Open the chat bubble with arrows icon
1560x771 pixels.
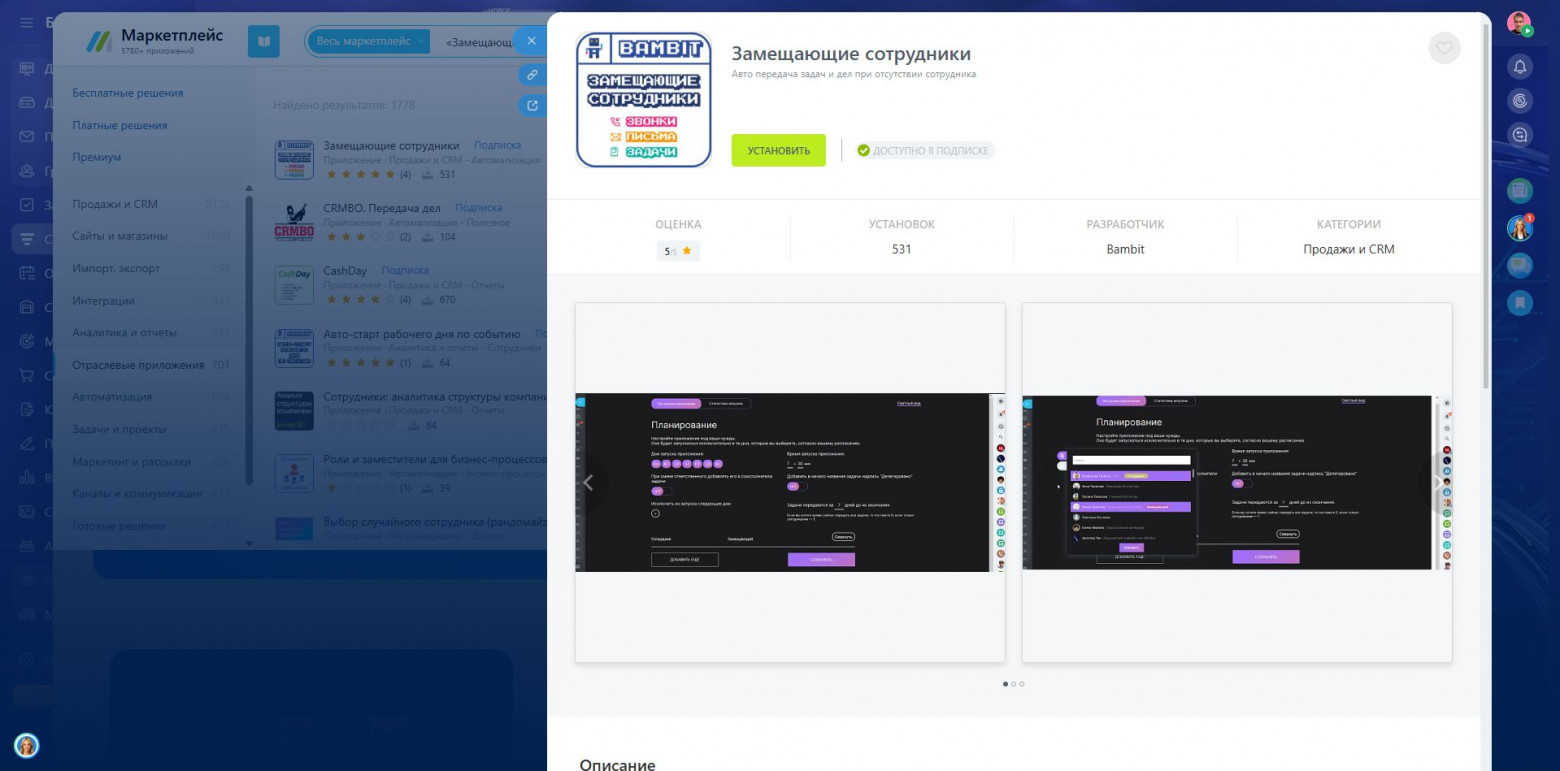click(1520, 134)
